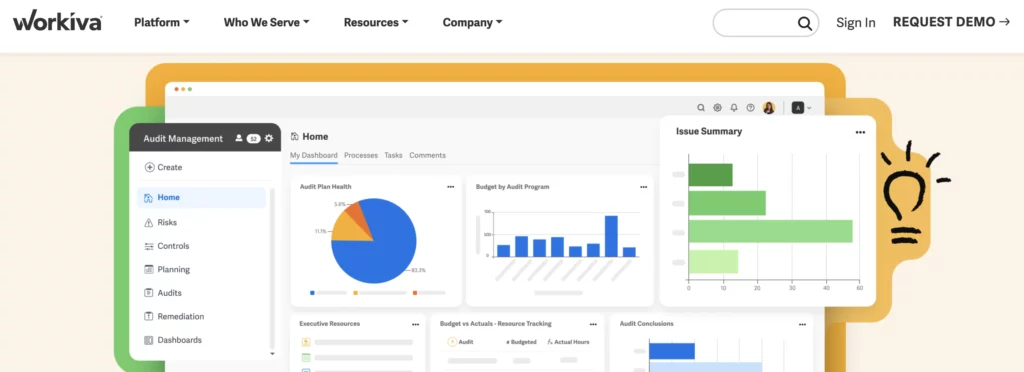This screenshot has width=1024, height=372.
Task: Click the yellow pie legend swatch
Action: [x=355, y=293]
